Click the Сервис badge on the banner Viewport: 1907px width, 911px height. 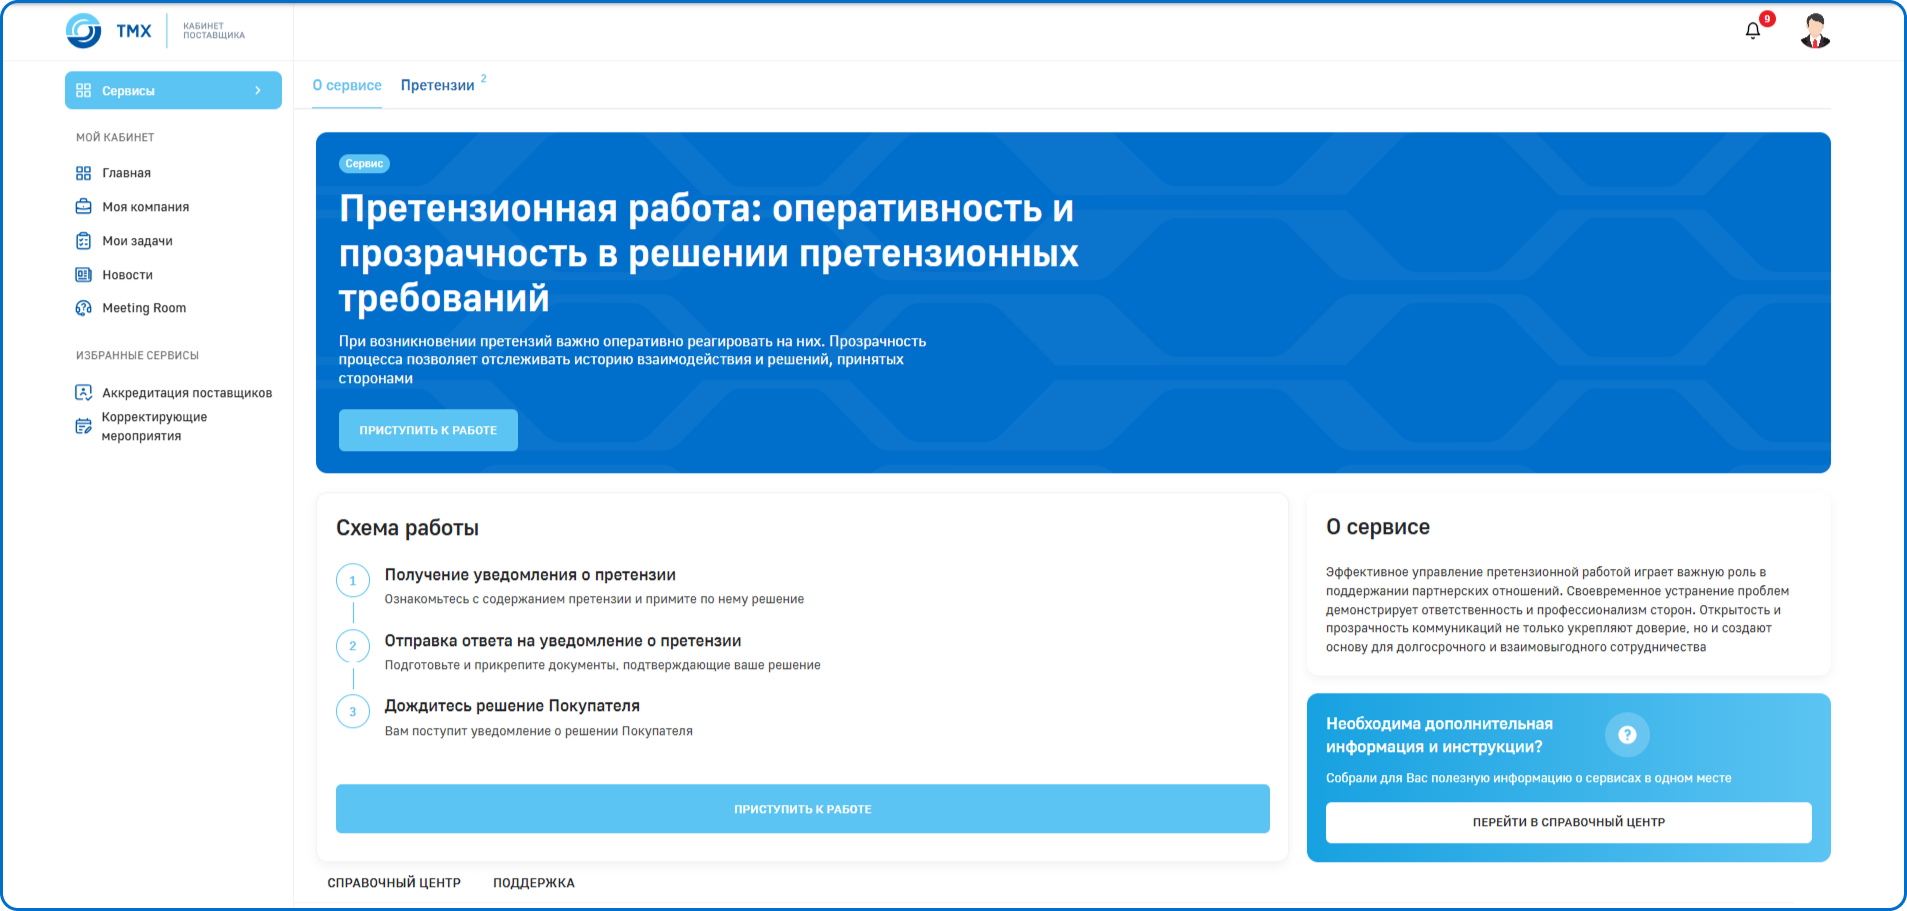coord(364,163)
